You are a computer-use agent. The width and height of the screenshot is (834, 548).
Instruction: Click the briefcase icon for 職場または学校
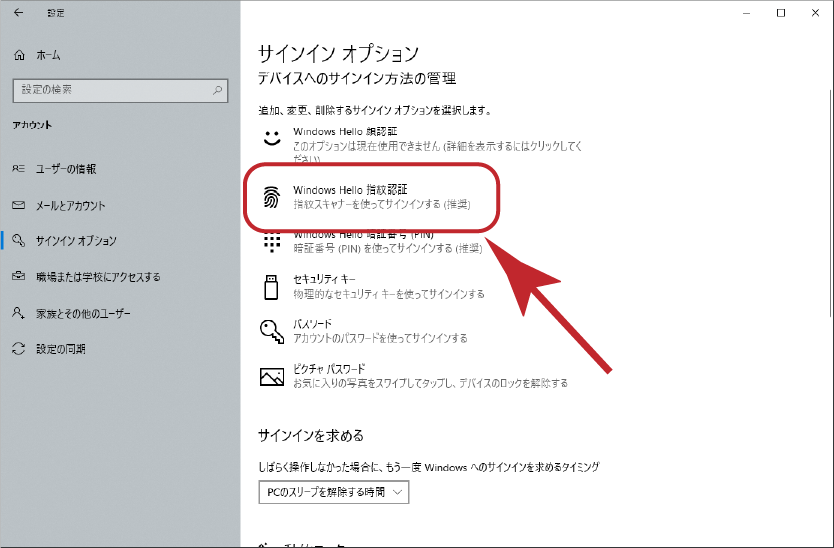tap(19, 276)
